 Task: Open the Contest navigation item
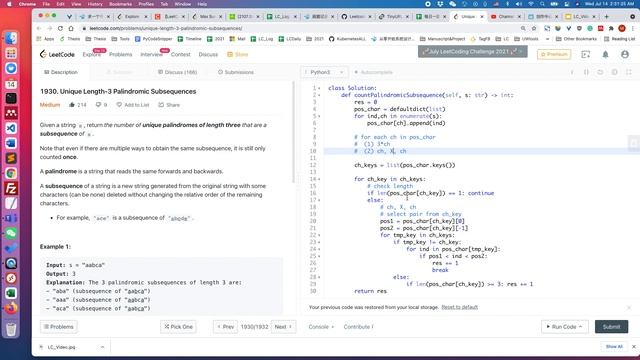180,54
